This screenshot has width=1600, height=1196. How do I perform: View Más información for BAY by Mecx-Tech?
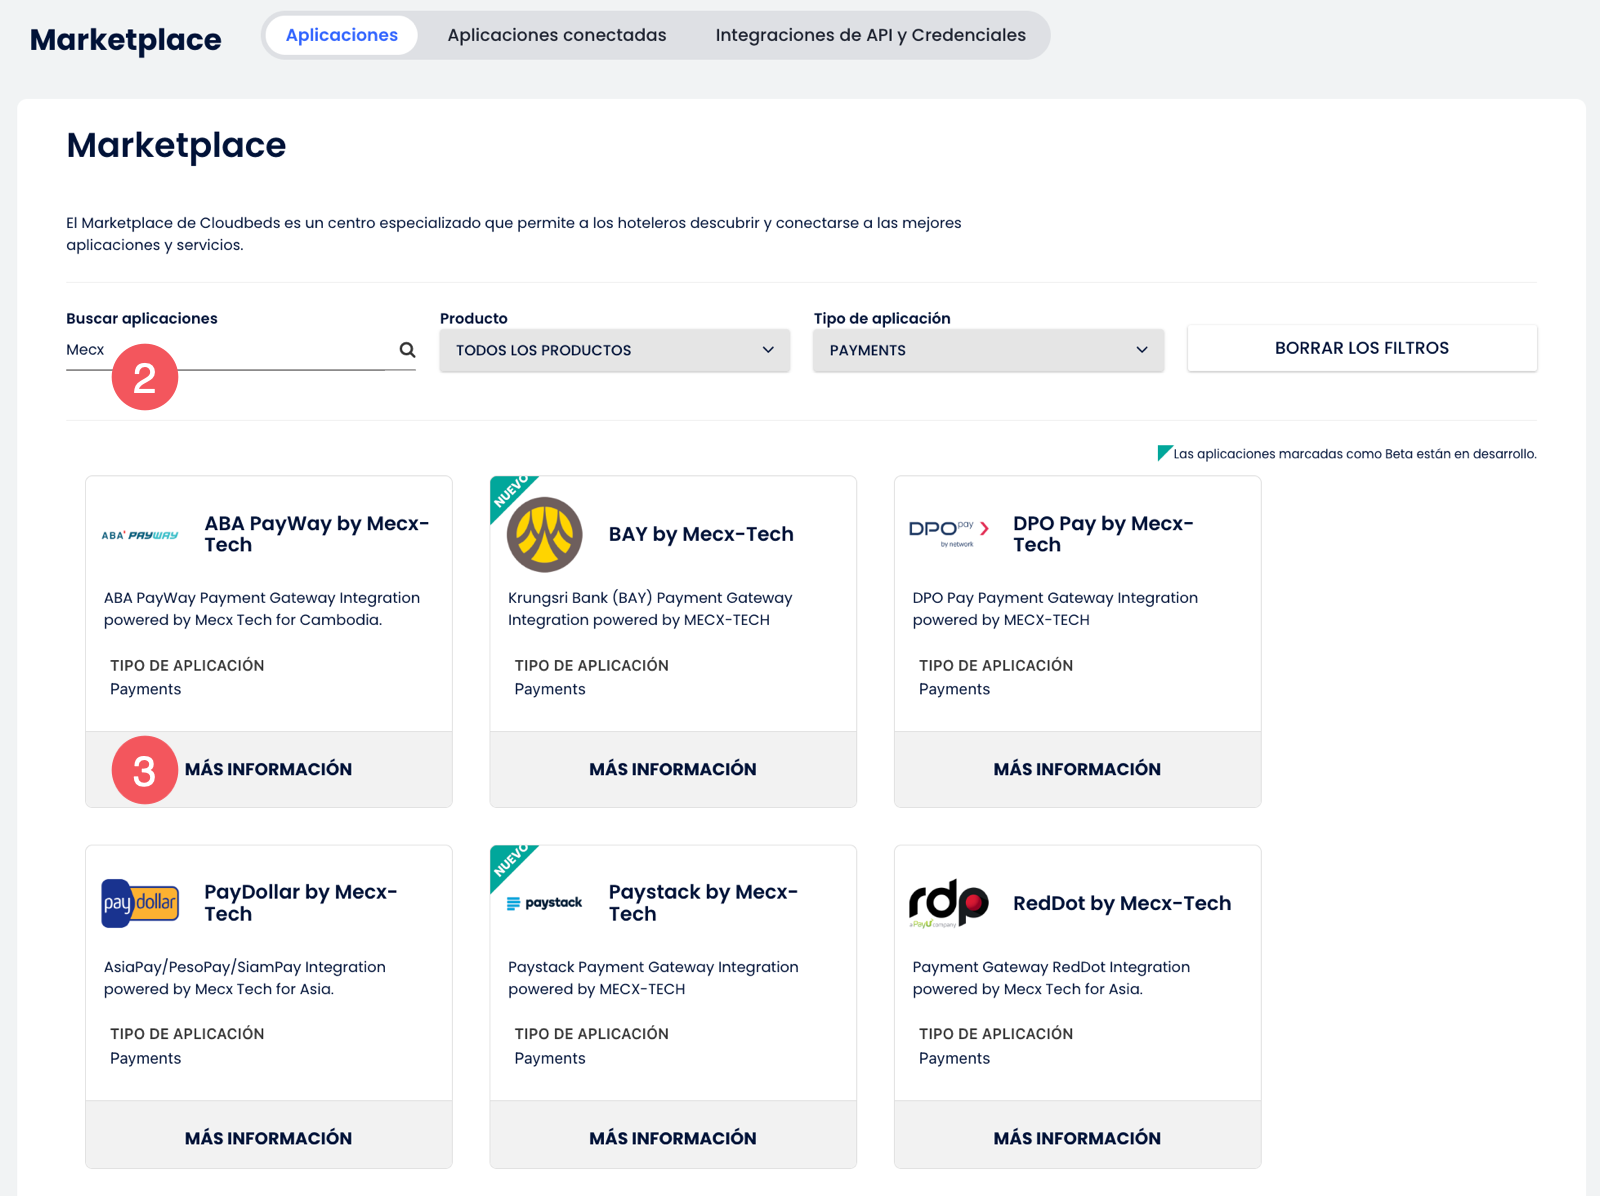click(672, 769)
